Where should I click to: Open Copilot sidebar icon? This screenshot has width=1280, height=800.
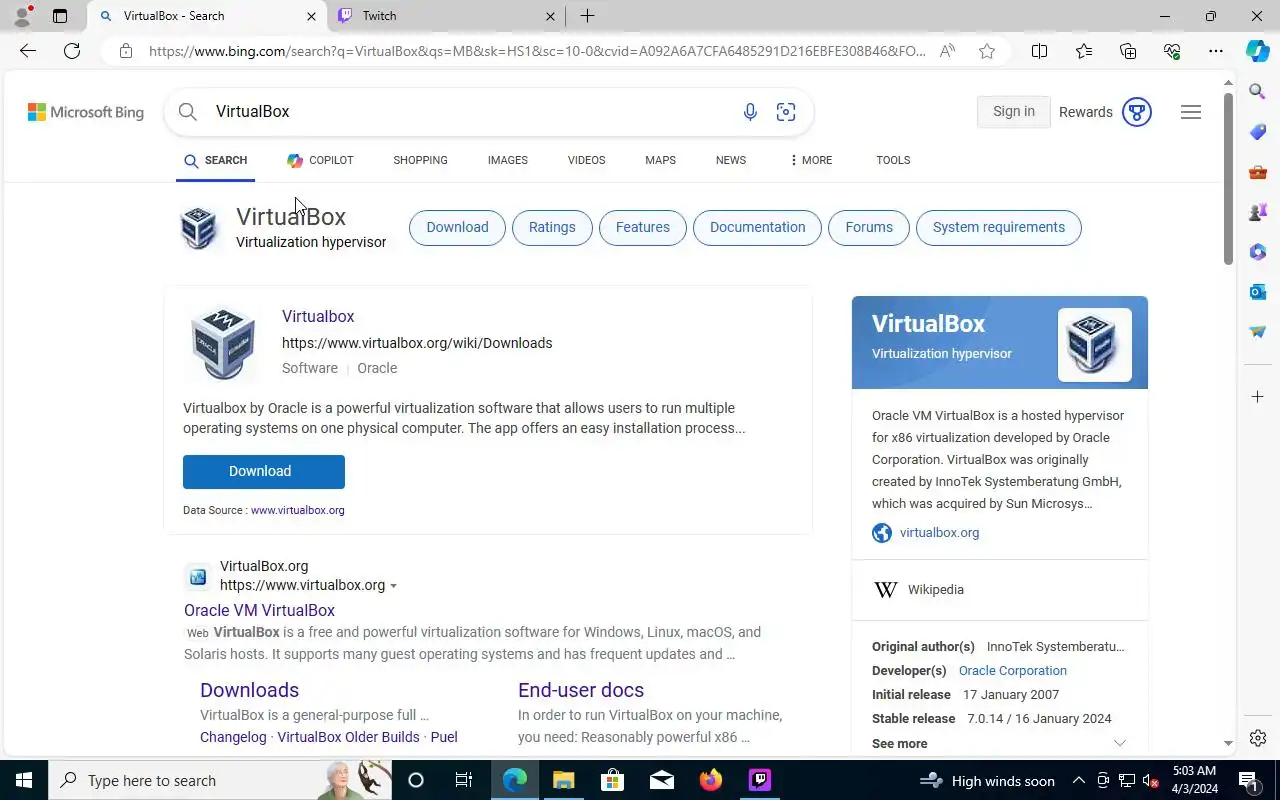click(x=1258, y=51)
